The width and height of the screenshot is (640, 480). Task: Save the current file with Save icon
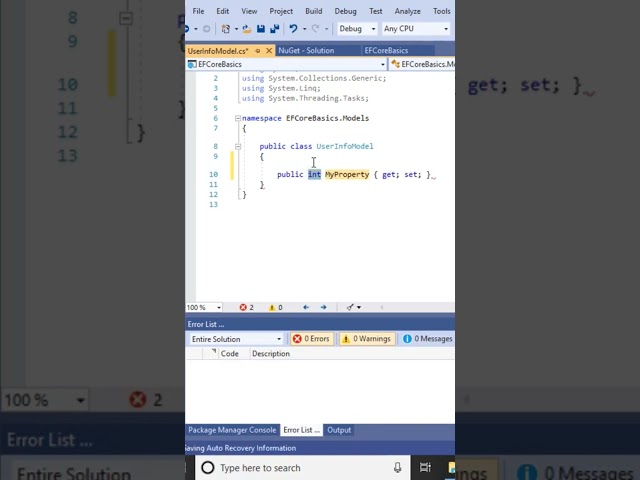pos(261,29)
